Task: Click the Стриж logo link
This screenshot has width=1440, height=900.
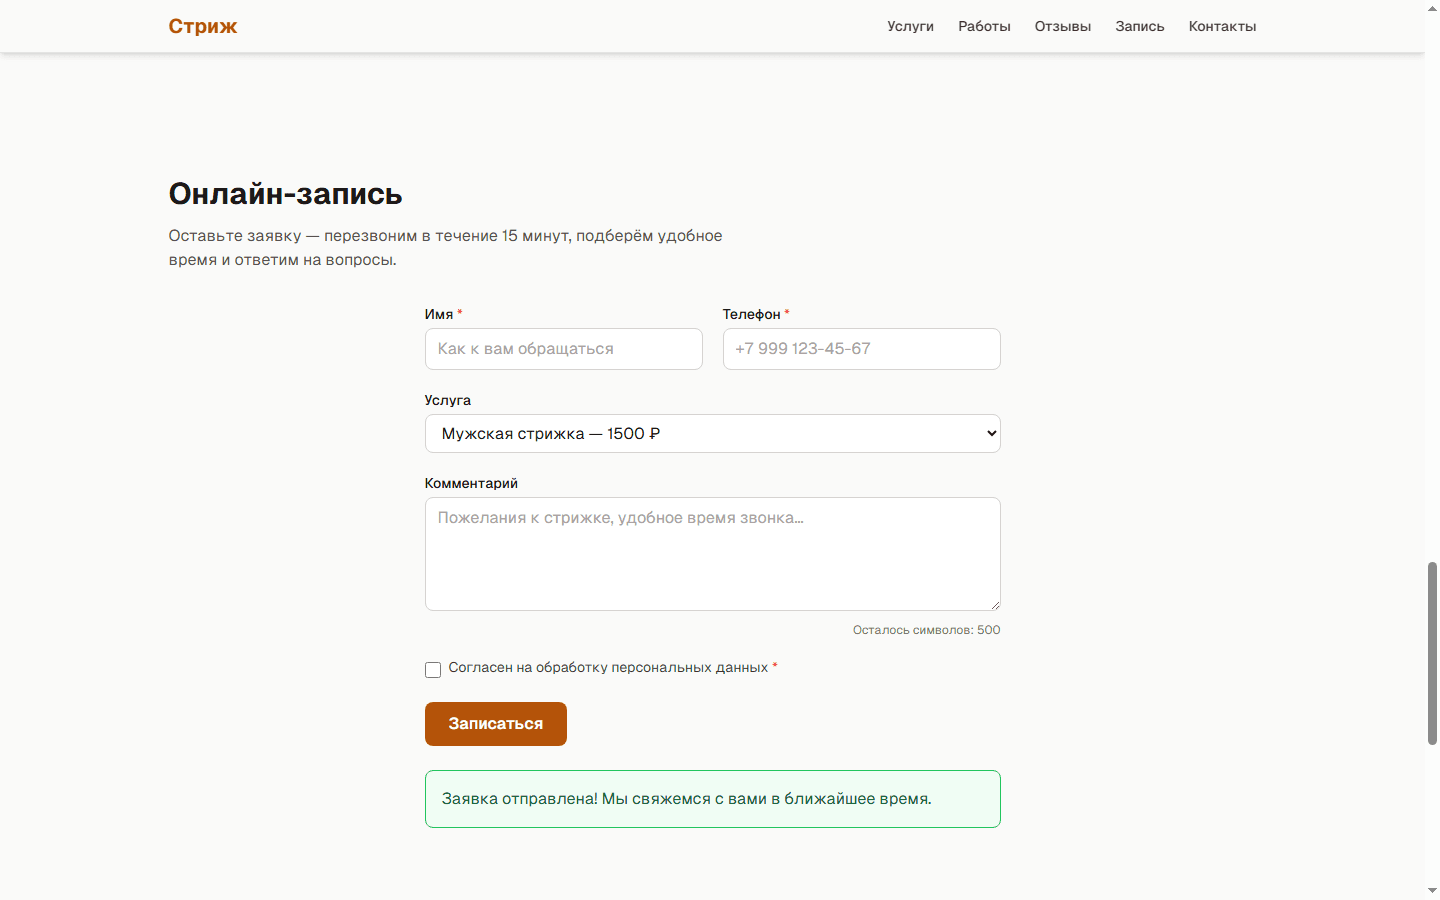Action: [203, 26]
